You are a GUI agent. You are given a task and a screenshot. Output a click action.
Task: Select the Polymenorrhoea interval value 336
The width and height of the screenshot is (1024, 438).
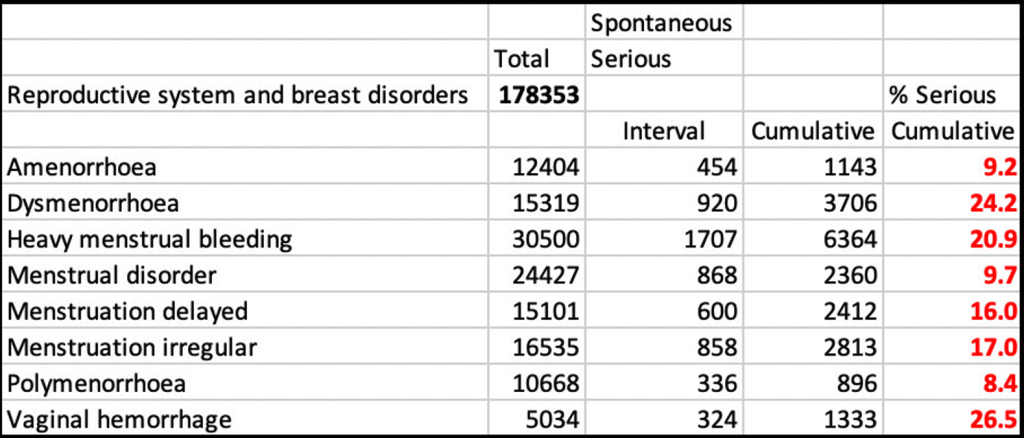tap(713, 383)
